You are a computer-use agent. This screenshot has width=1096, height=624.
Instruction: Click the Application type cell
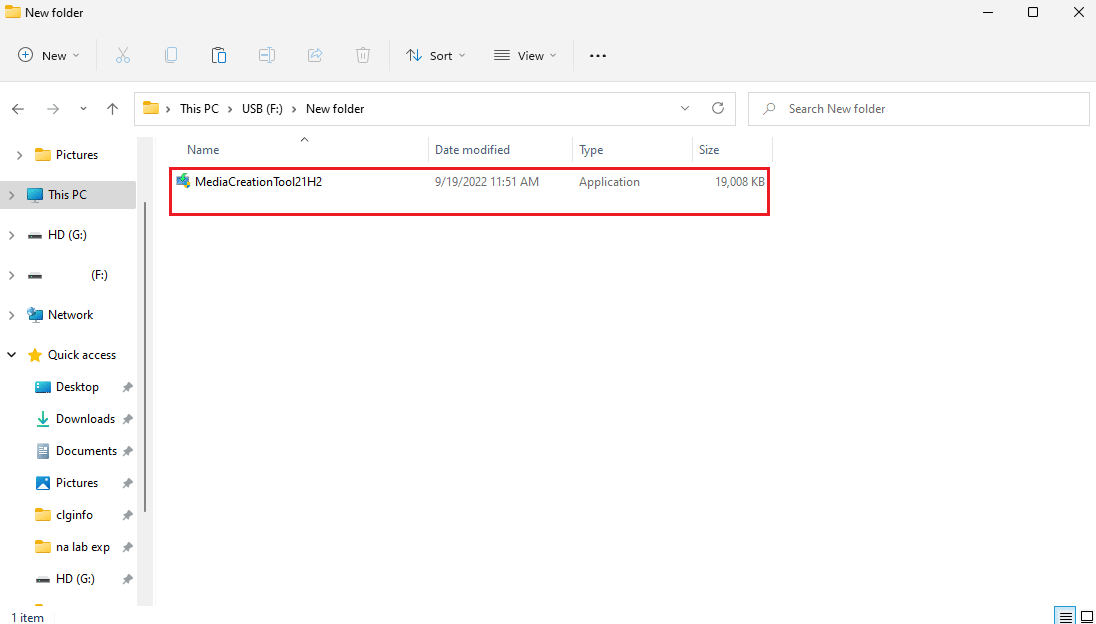(x=609, y=182)
